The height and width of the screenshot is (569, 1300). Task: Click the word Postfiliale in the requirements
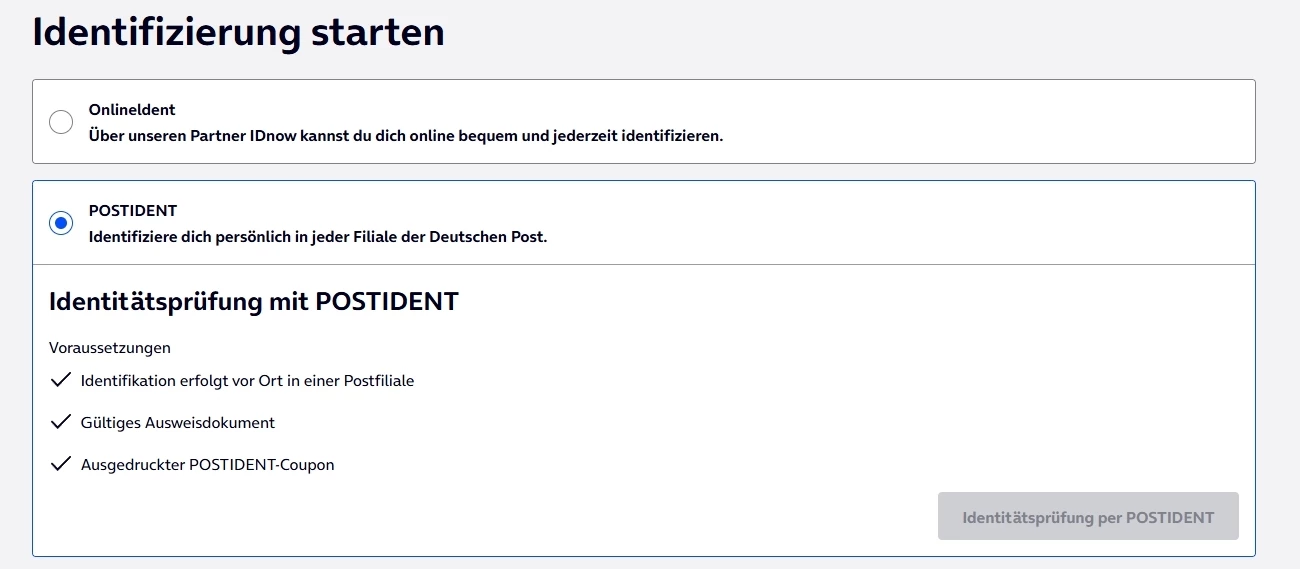(378, 381)
